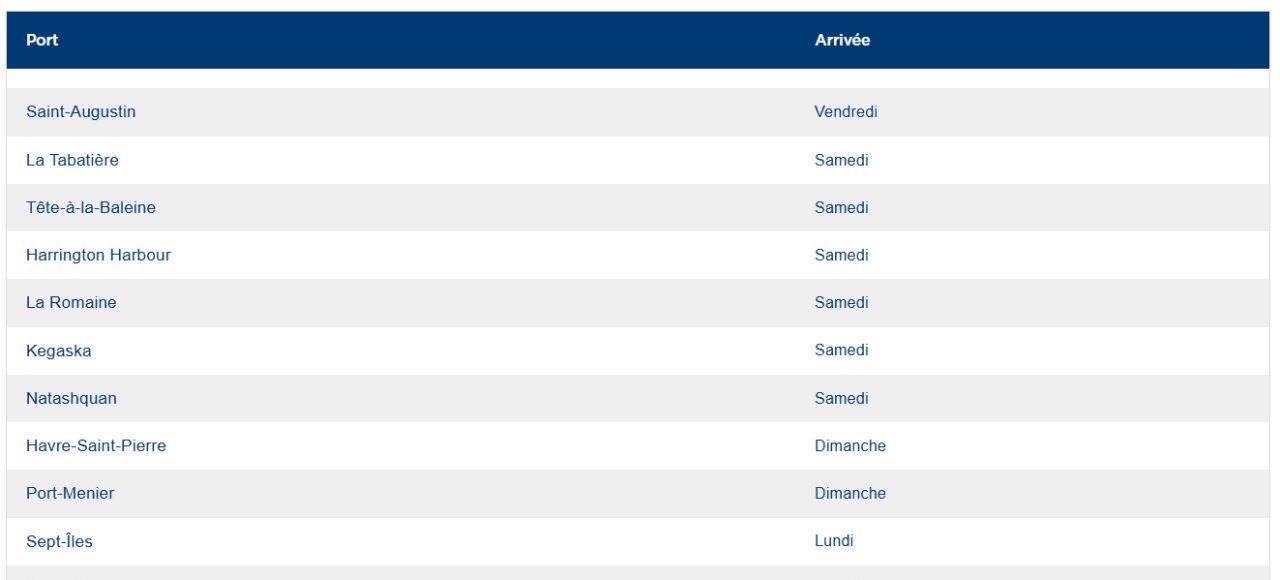Select the Dimanche arrival for Port-Menier
Viewport: 1280px width, 580px height.
pyautogui.click(x=850, y=494)
